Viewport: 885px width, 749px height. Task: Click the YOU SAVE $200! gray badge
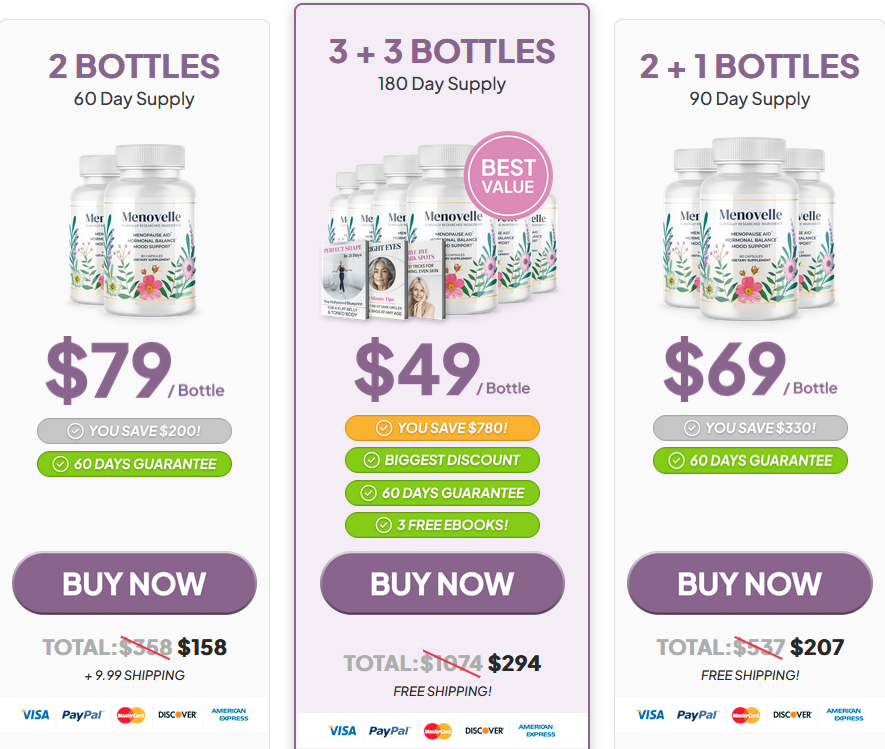134,431
